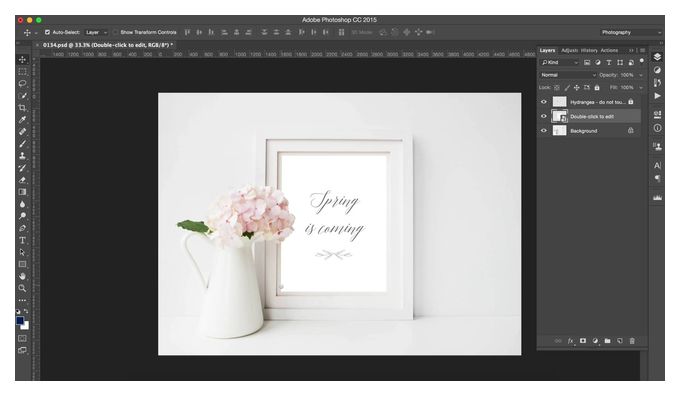Toggle layer filtering on/off switch
Image resolution: width=680 pixels, height=396 pixels.
[642, 62]
